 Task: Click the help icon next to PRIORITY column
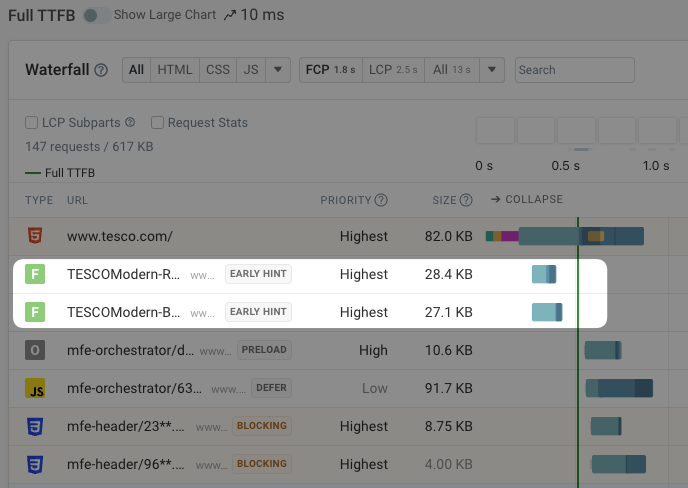tap(381, 200)
